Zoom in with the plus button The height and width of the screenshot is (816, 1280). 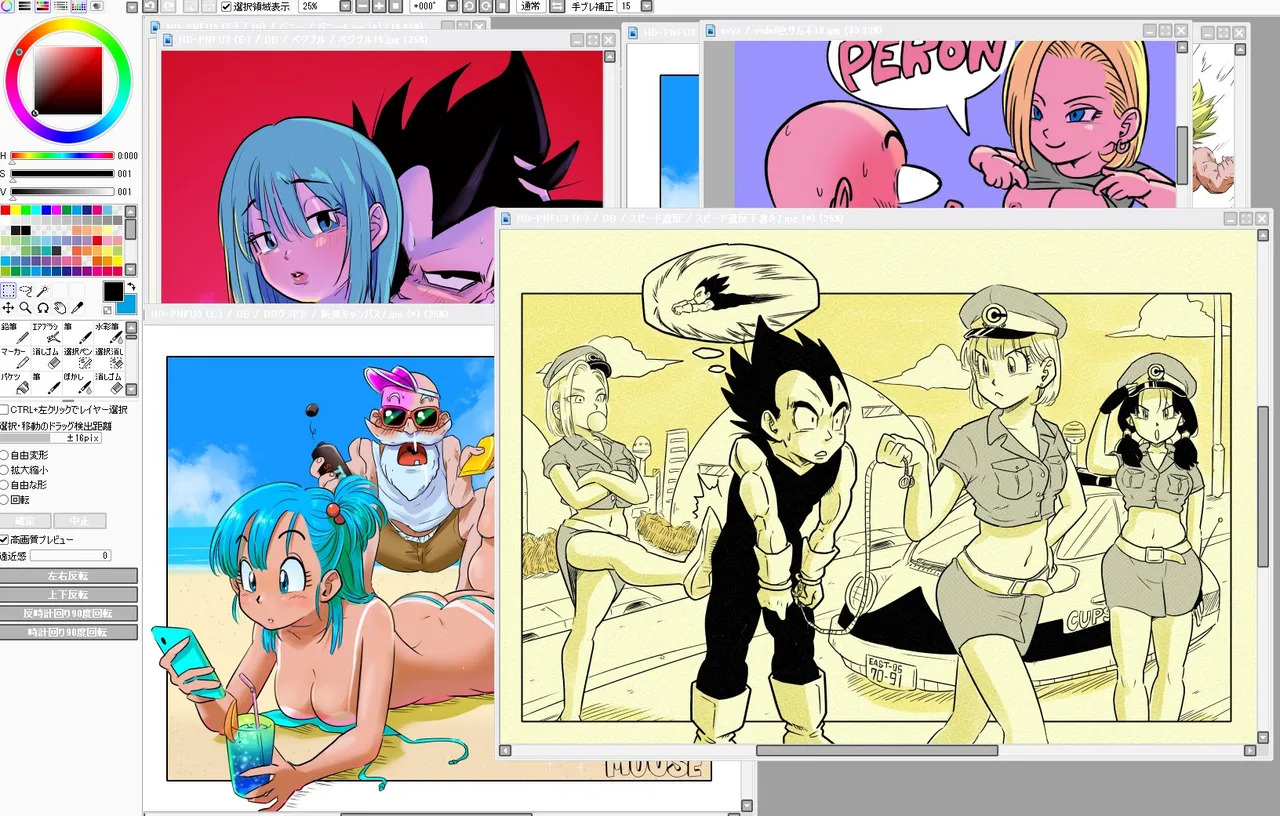pos(380,6)
